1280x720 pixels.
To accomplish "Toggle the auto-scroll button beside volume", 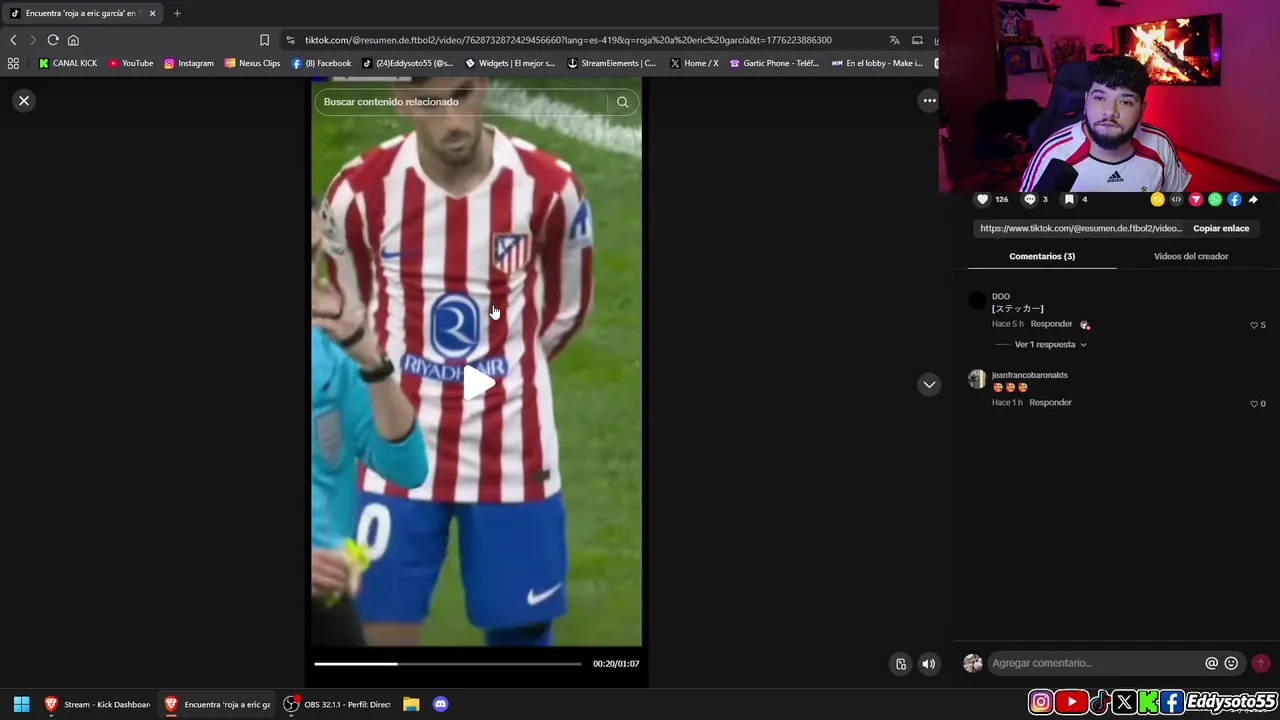I will tap(901, 664).
